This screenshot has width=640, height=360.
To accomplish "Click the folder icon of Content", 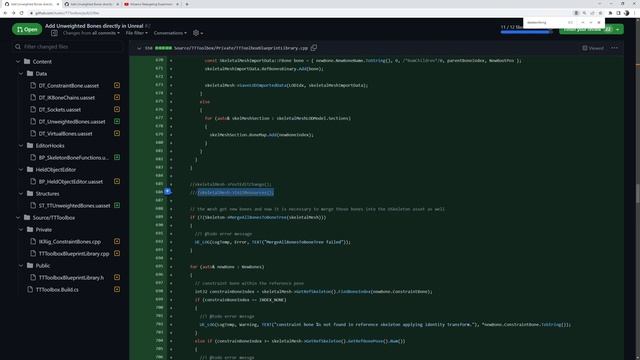I will pos(27,62).
